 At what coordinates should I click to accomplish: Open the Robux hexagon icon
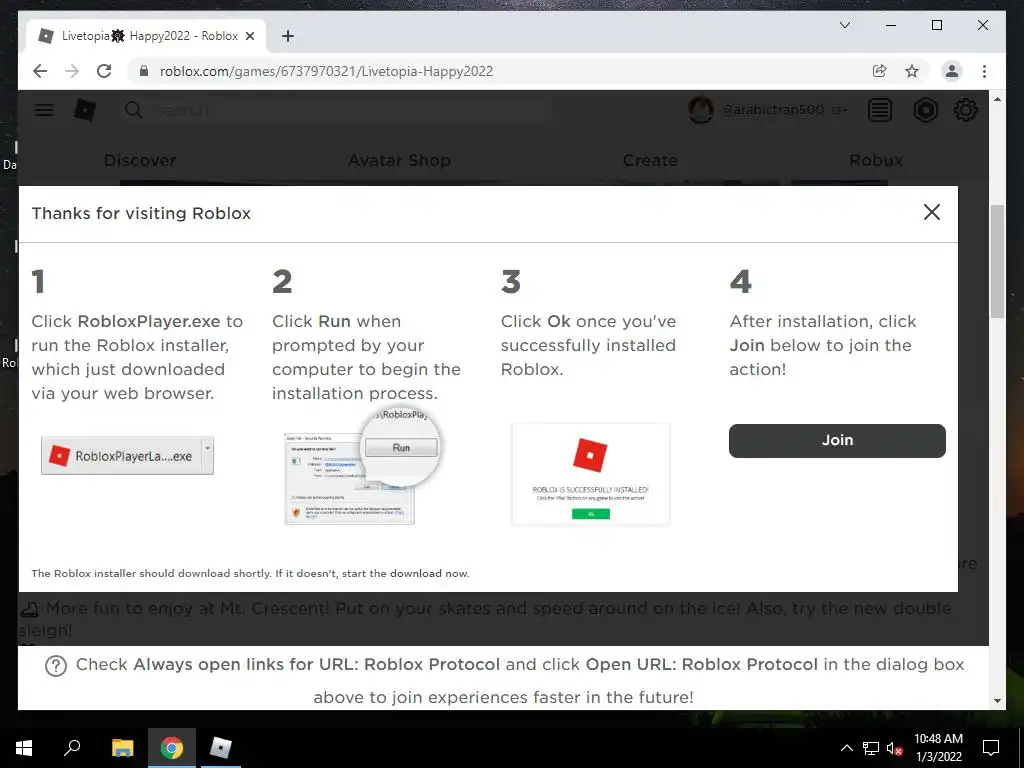[x=925, y=110]
